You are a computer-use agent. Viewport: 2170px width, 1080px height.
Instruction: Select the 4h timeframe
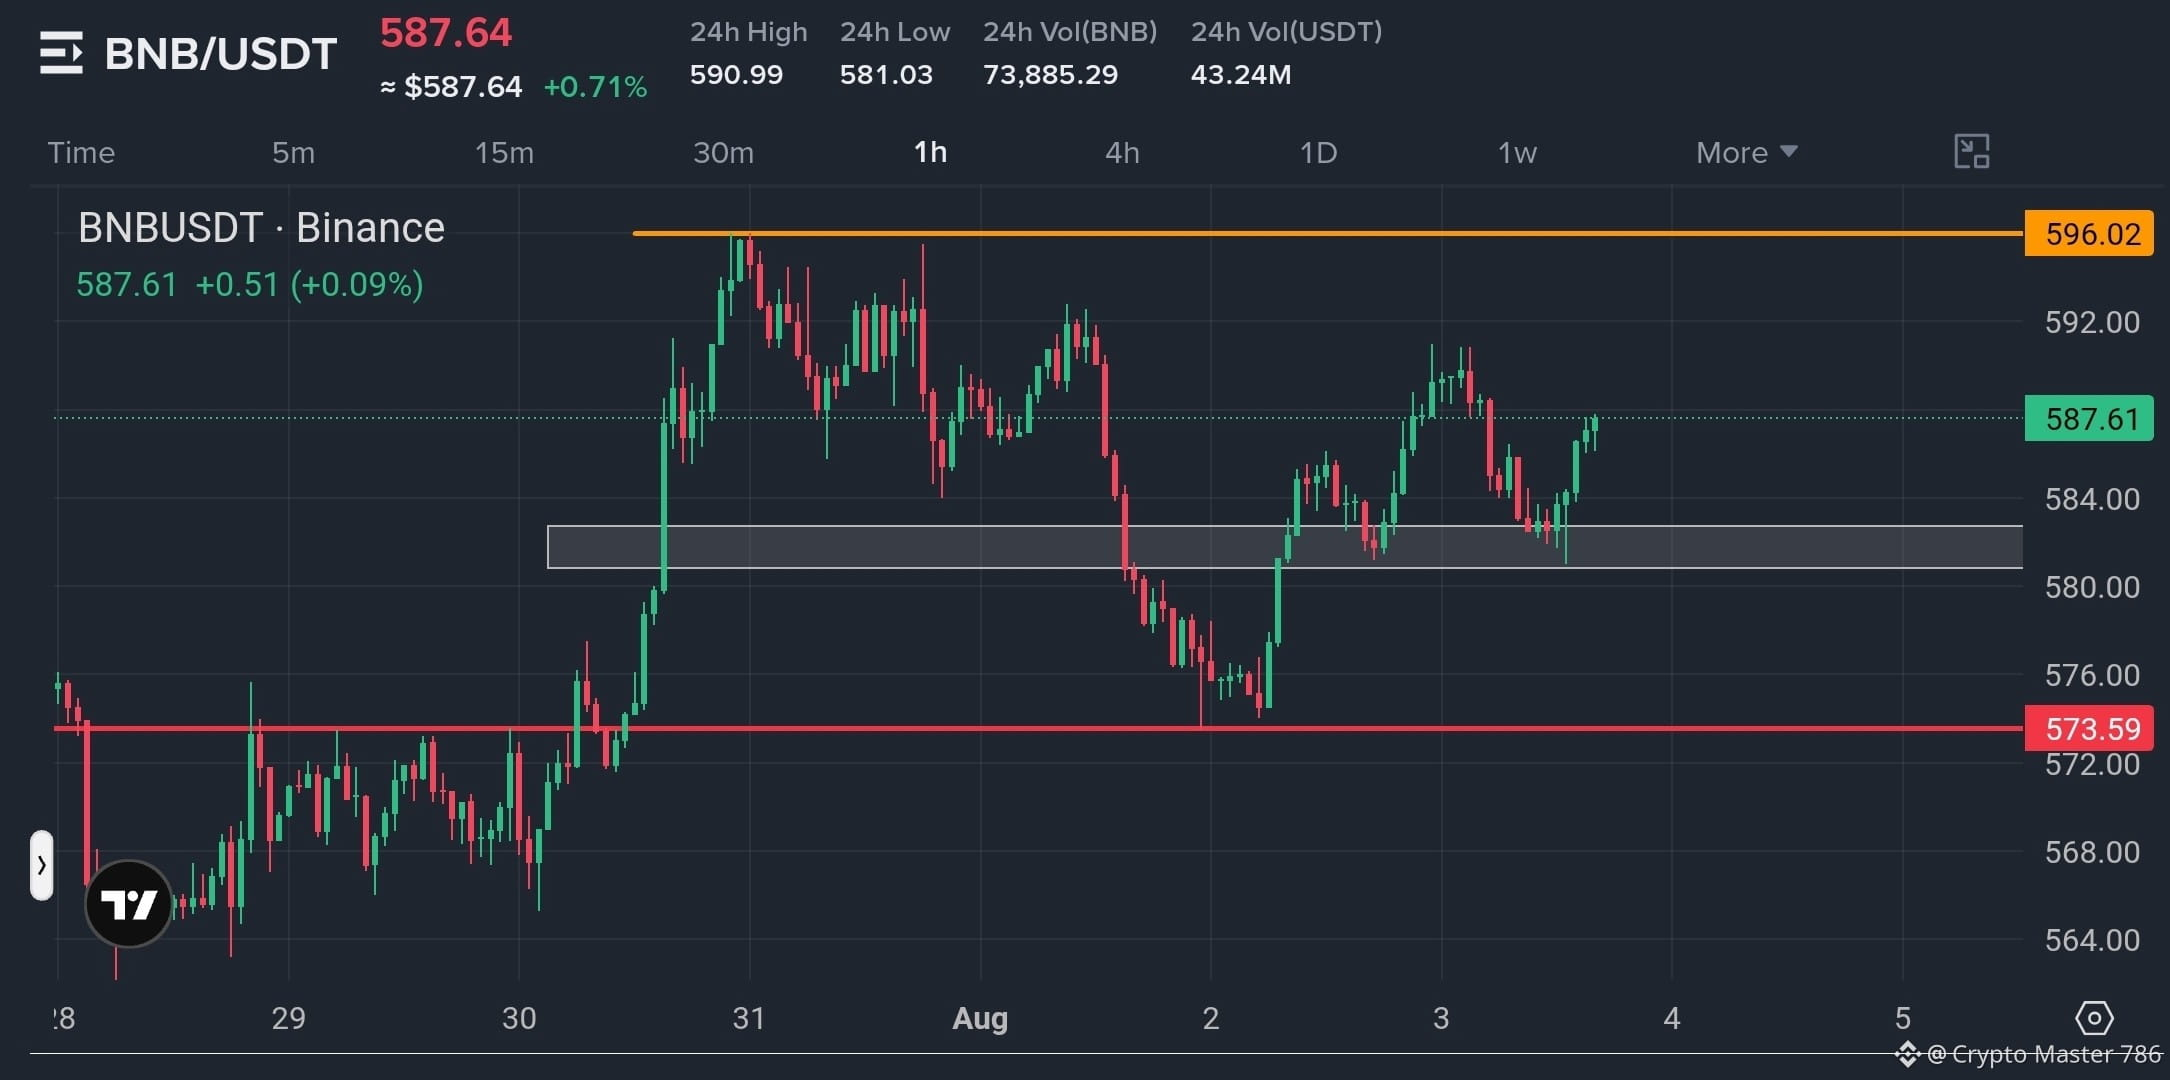coord(1122,153)
